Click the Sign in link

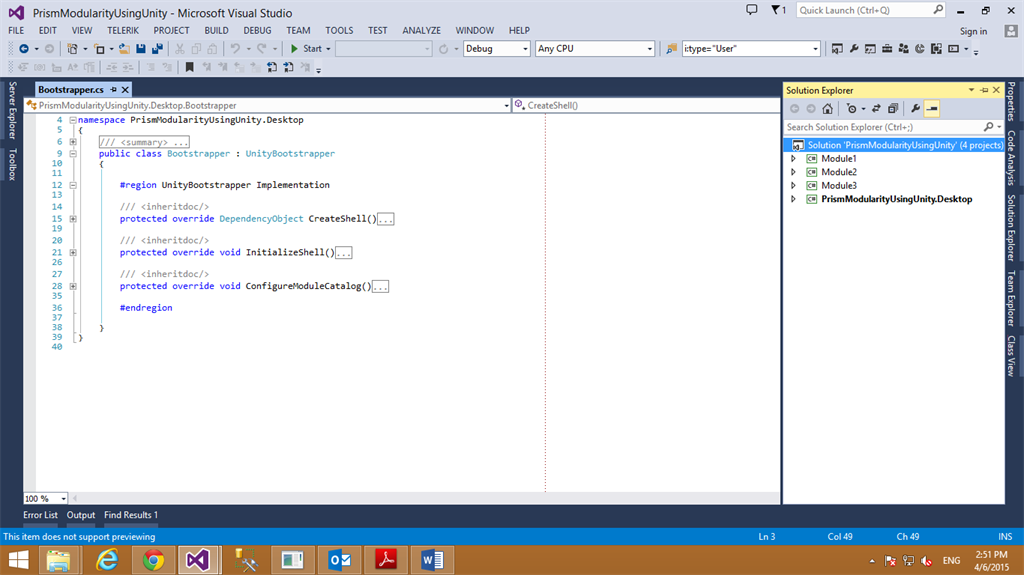(x=973, y=31)
